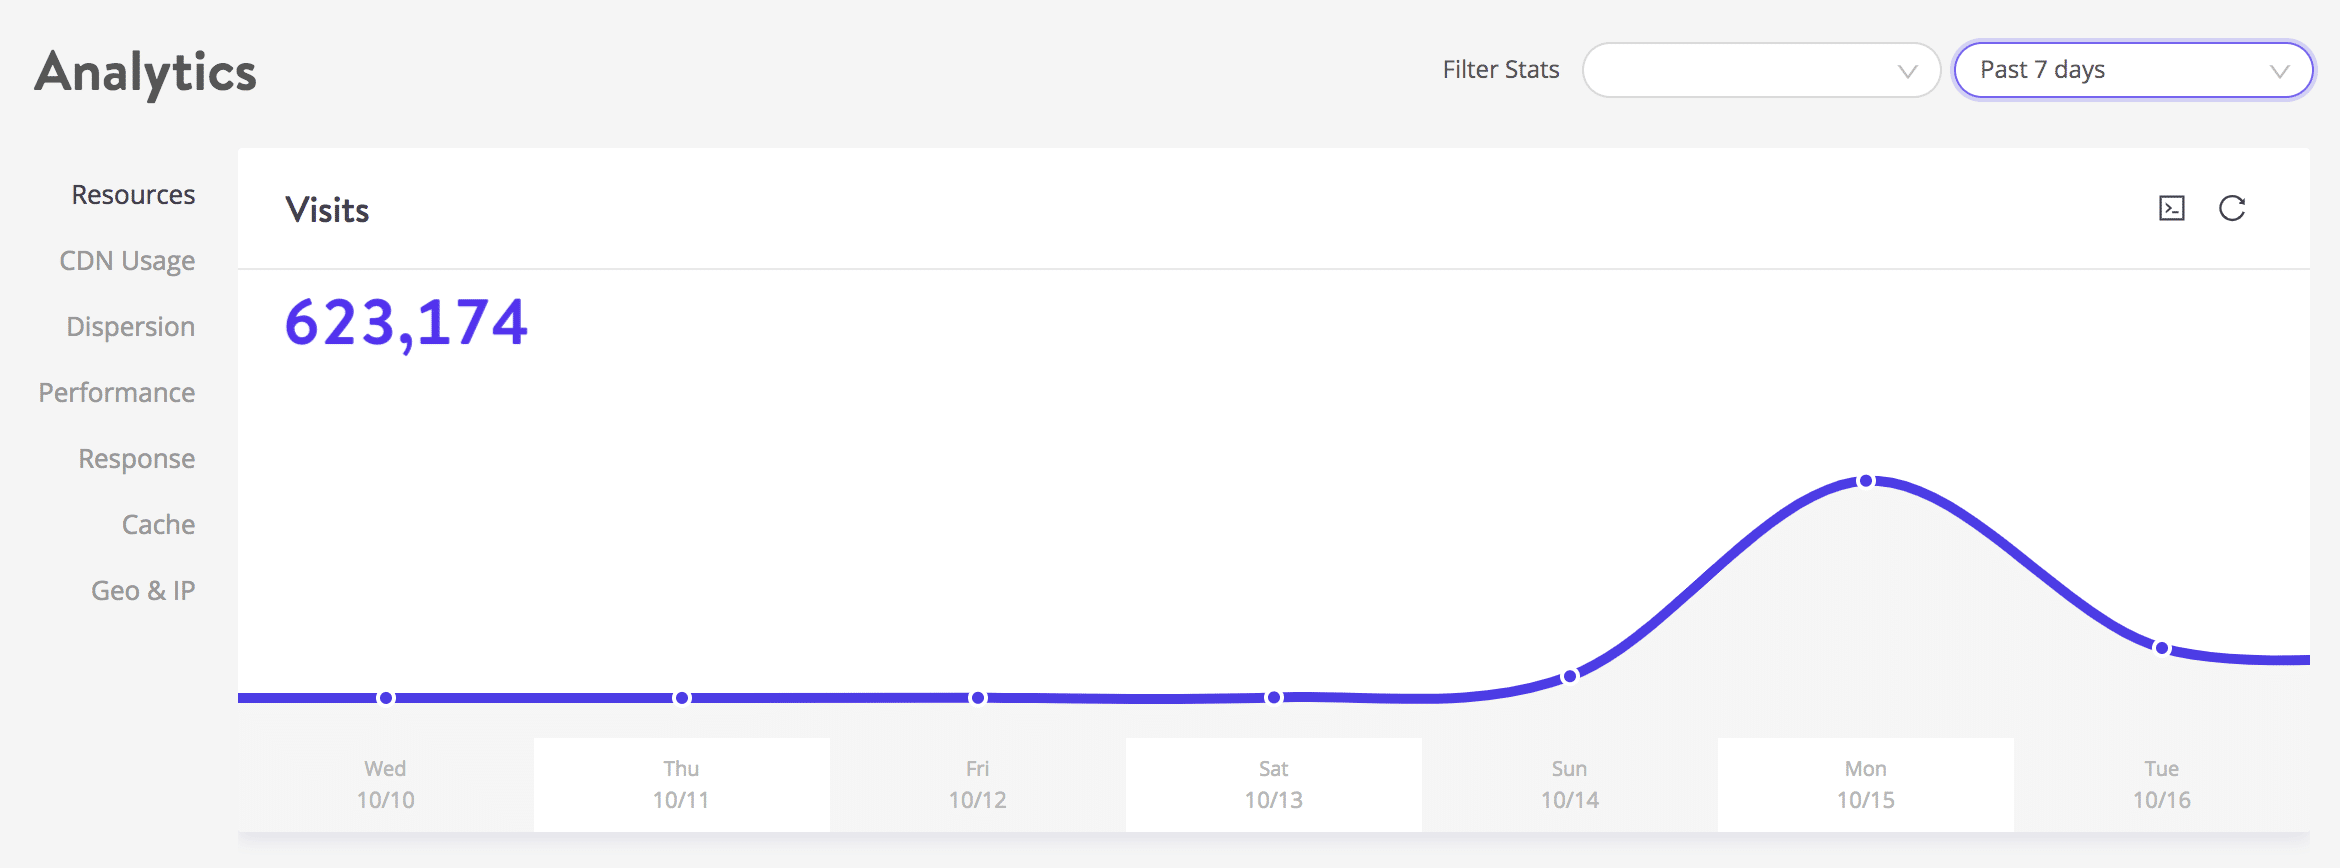
Task: Click the Monday 10/15 peak data point
Action: pos(1866,481)
